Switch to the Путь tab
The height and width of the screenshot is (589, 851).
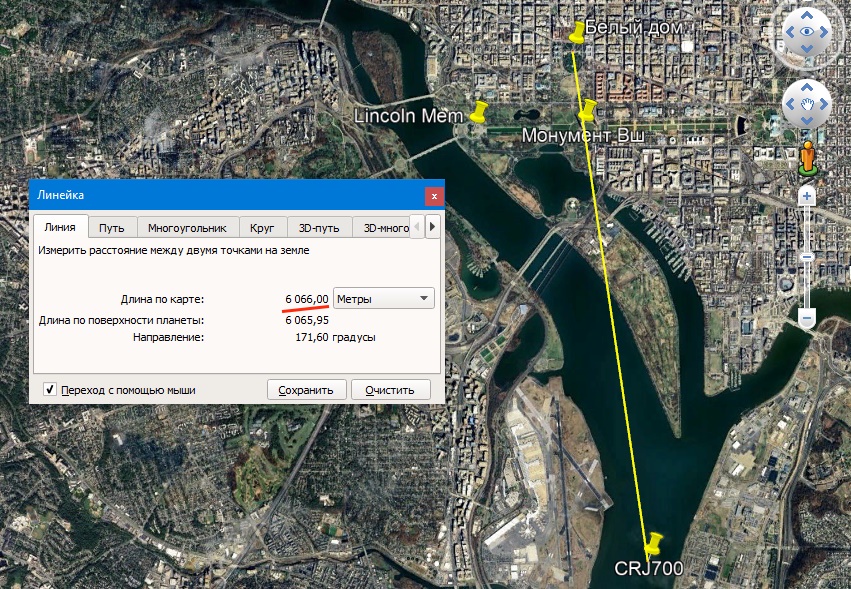(111, 228)
